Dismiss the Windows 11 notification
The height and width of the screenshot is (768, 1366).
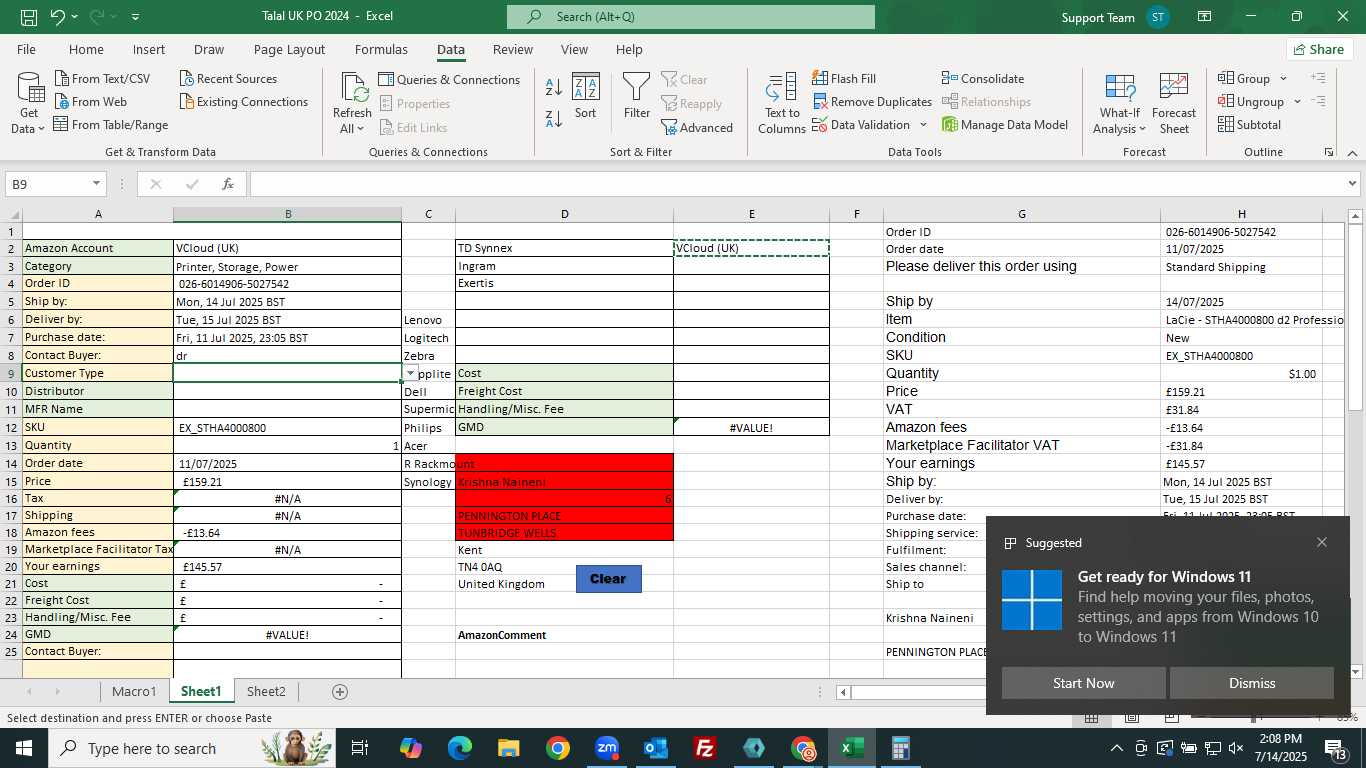[x=1252, y=683]
